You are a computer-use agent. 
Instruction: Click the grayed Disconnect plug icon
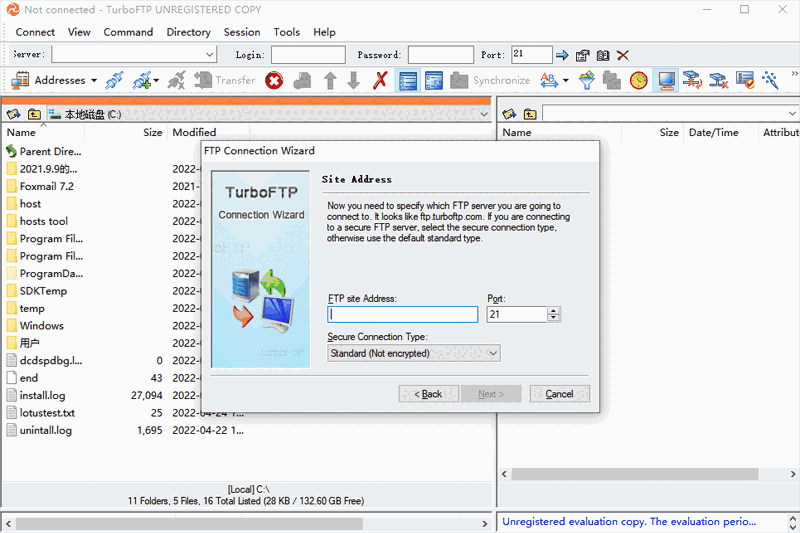(177, 81)
